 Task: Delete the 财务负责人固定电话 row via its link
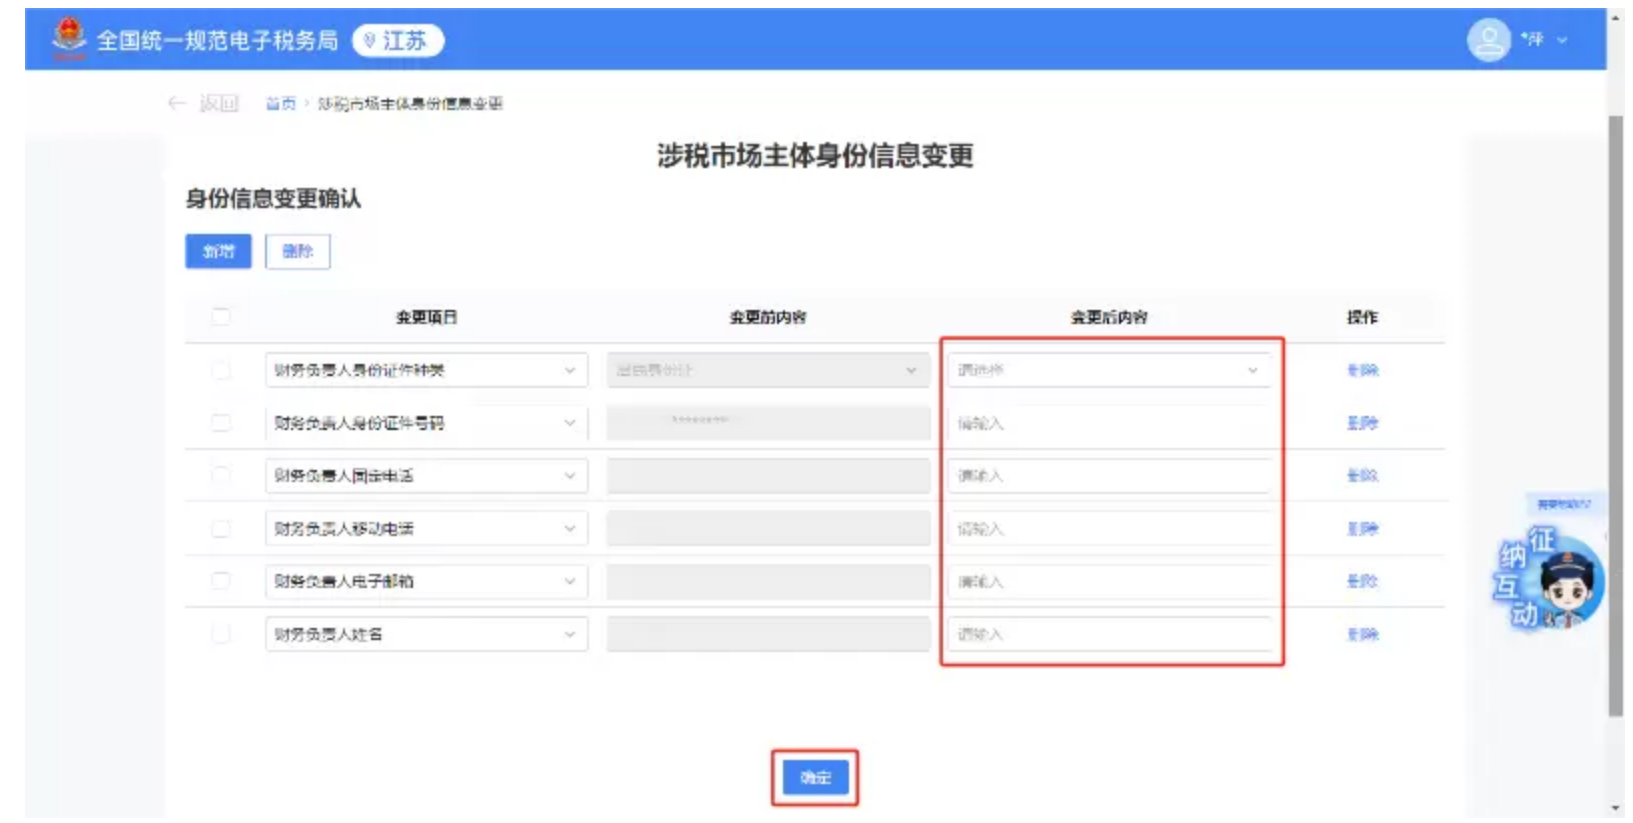pyautogui.click(x=1362, y=475)
